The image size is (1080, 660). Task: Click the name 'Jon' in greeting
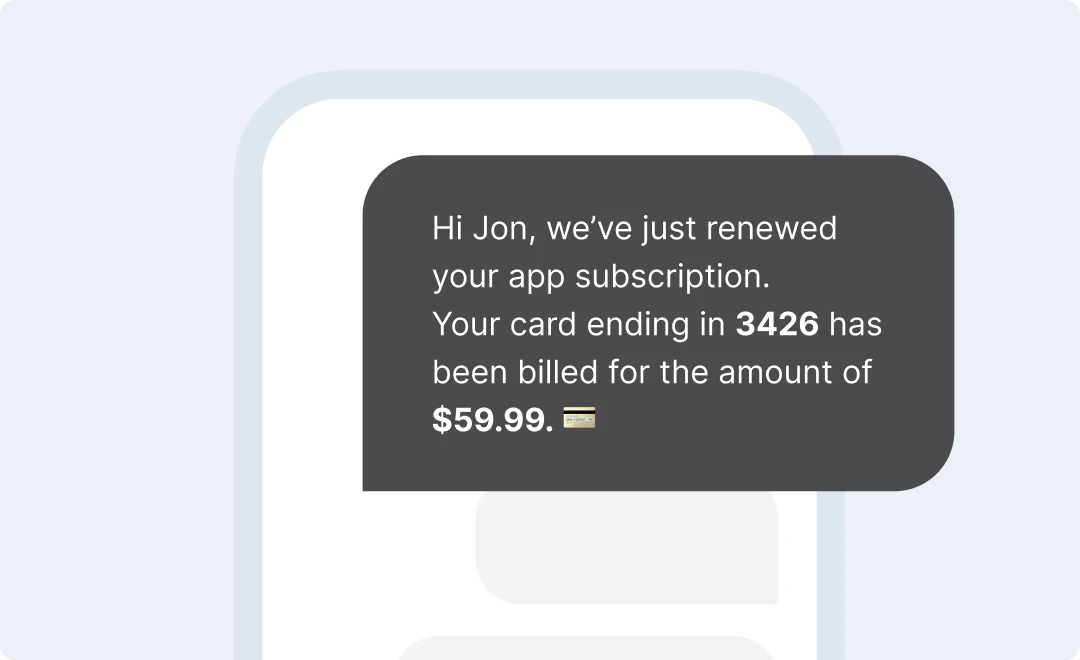click(x=503, y=229)
